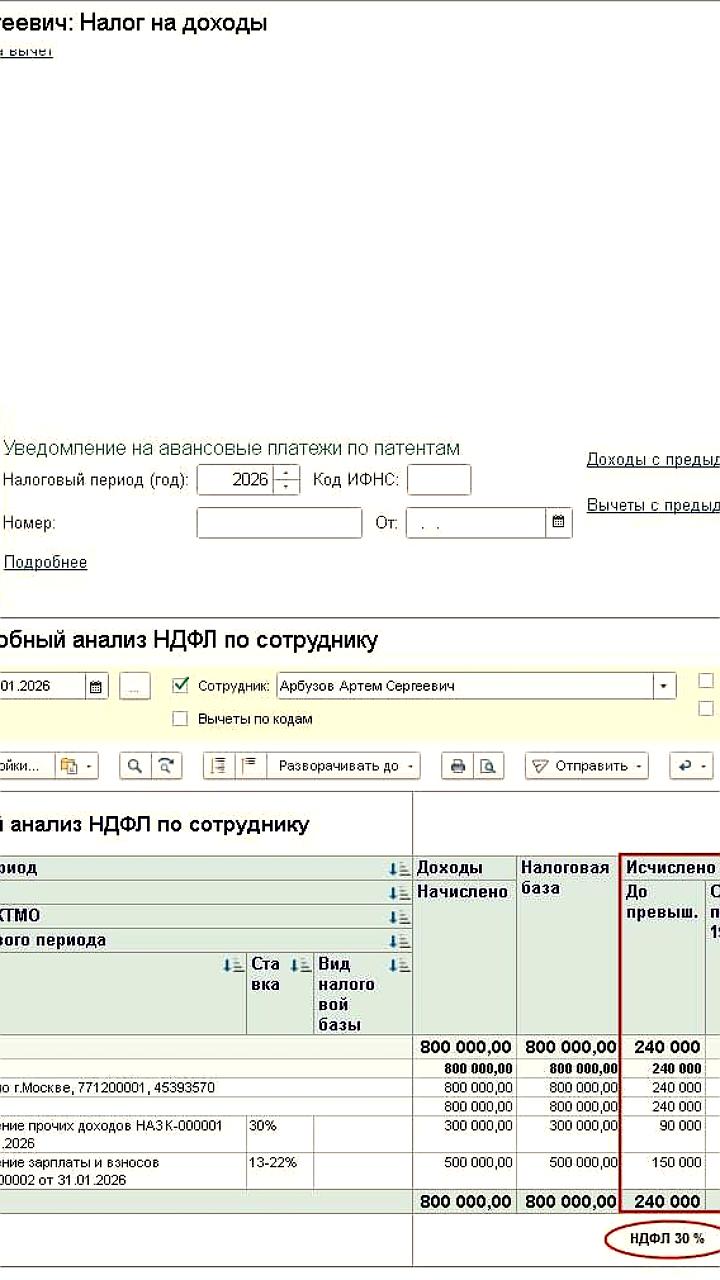720x1280 pixels.
Task: Open print preview icon
Action: [488, 766]
